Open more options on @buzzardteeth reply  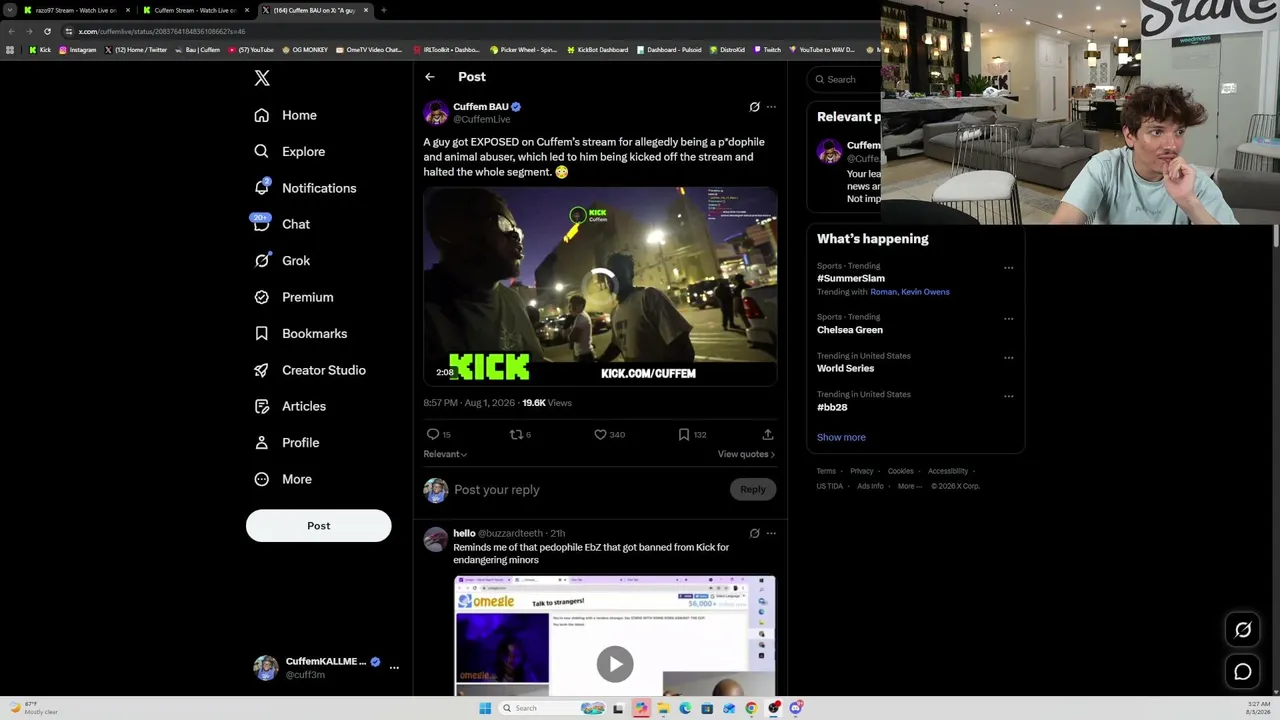[x=771, y=534]
